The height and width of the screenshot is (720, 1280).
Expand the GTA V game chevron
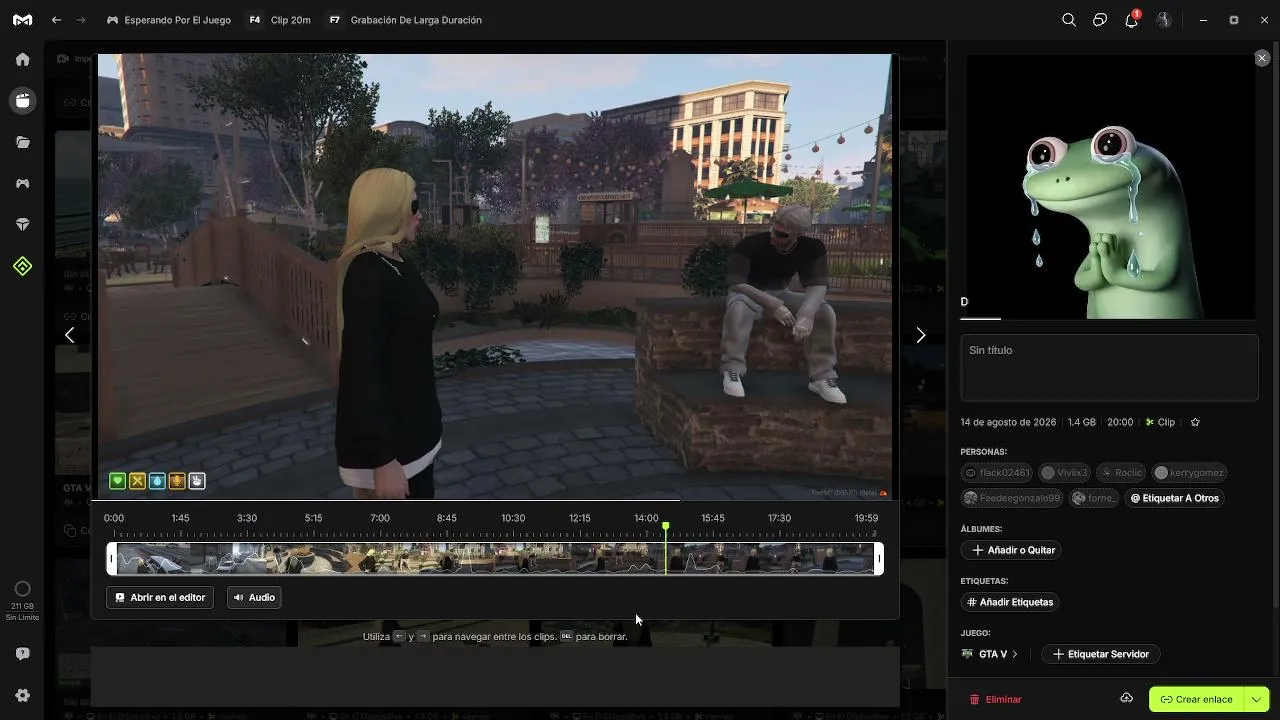tap(1015, 654)
